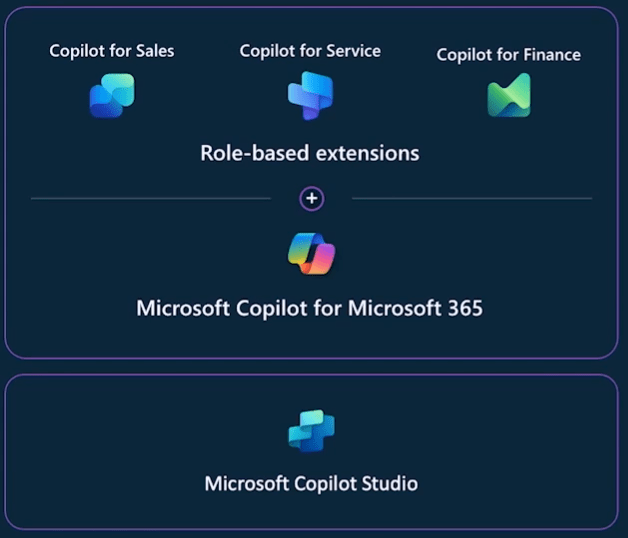Open the Copilot for Service icon
The image size is (628, 538).
pyautogui.click(x=310, y=96)
